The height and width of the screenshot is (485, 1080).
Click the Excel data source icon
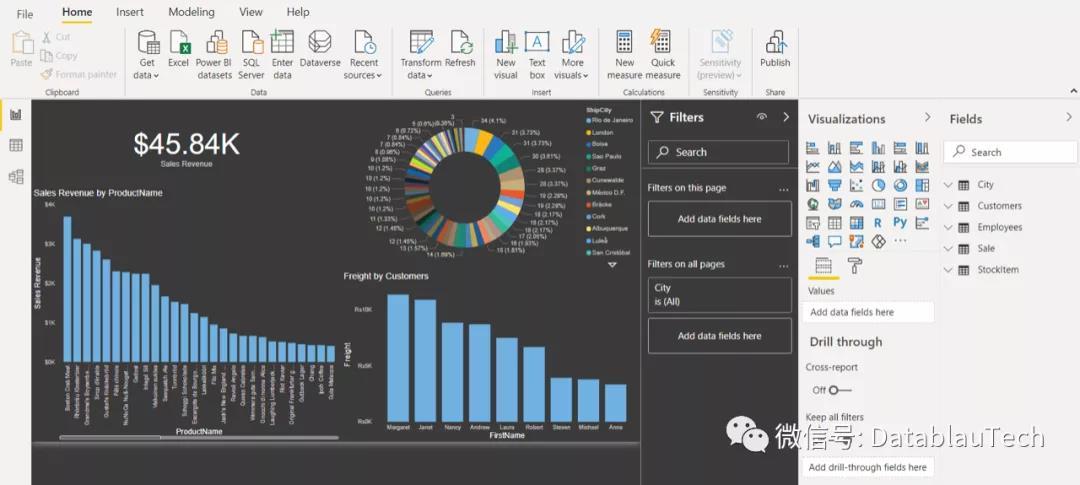(180, 43)
